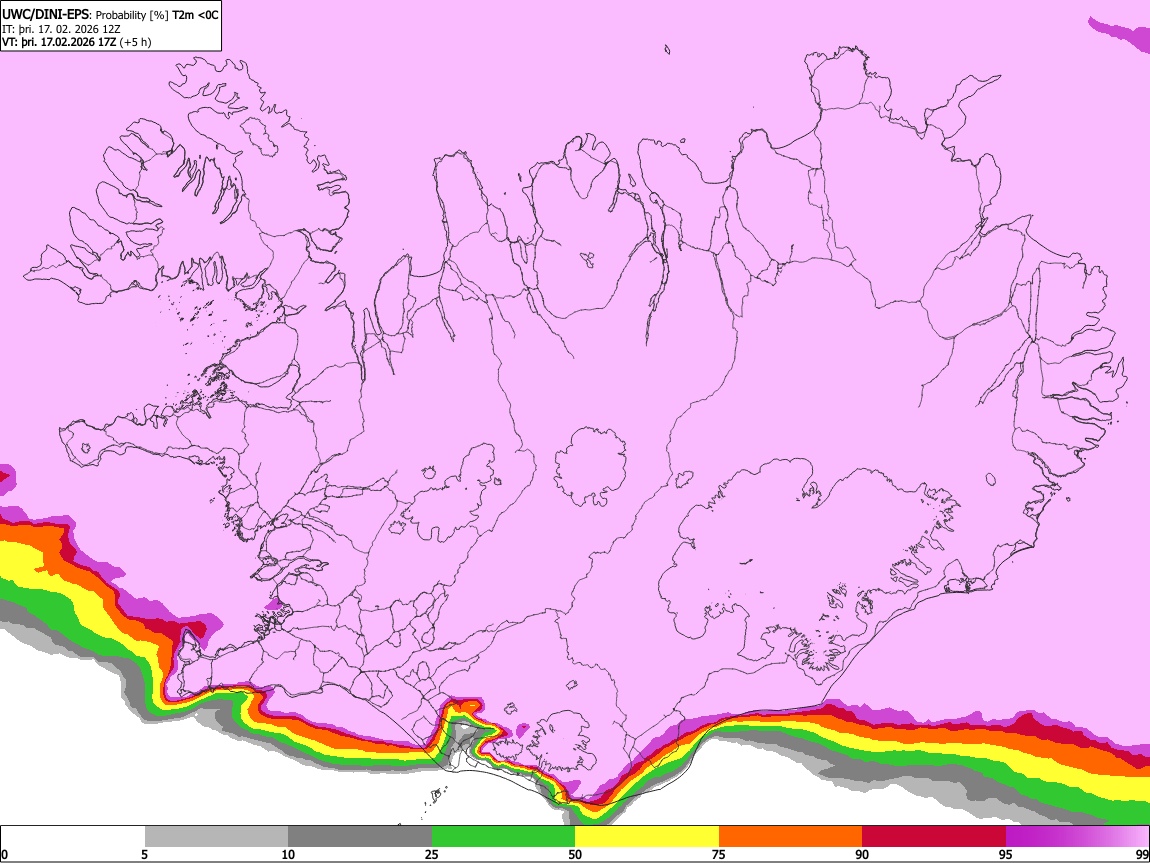Click the 'T2m <0C' parameter label
The width and height of the screenshot is (1150, 863).
point(195,15)
